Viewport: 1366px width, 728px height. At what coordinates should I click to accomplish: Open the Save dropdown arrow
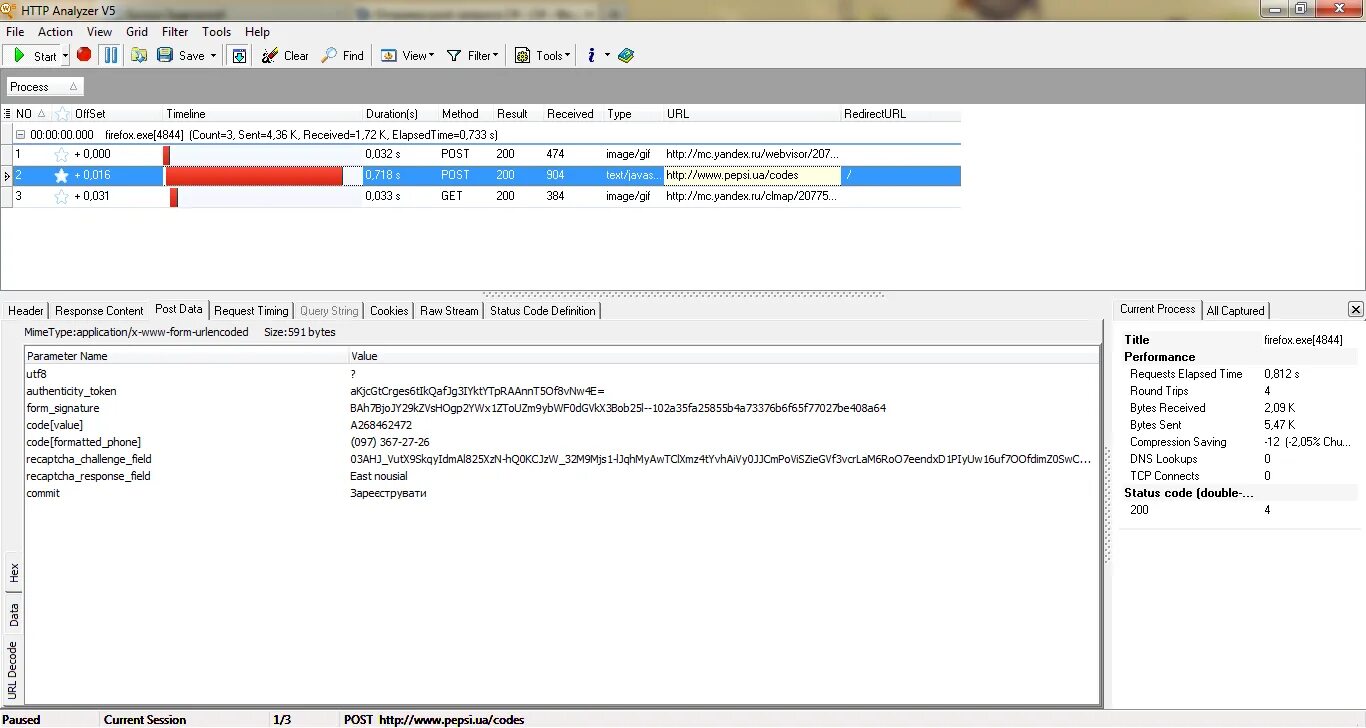[x=213, y=56]
